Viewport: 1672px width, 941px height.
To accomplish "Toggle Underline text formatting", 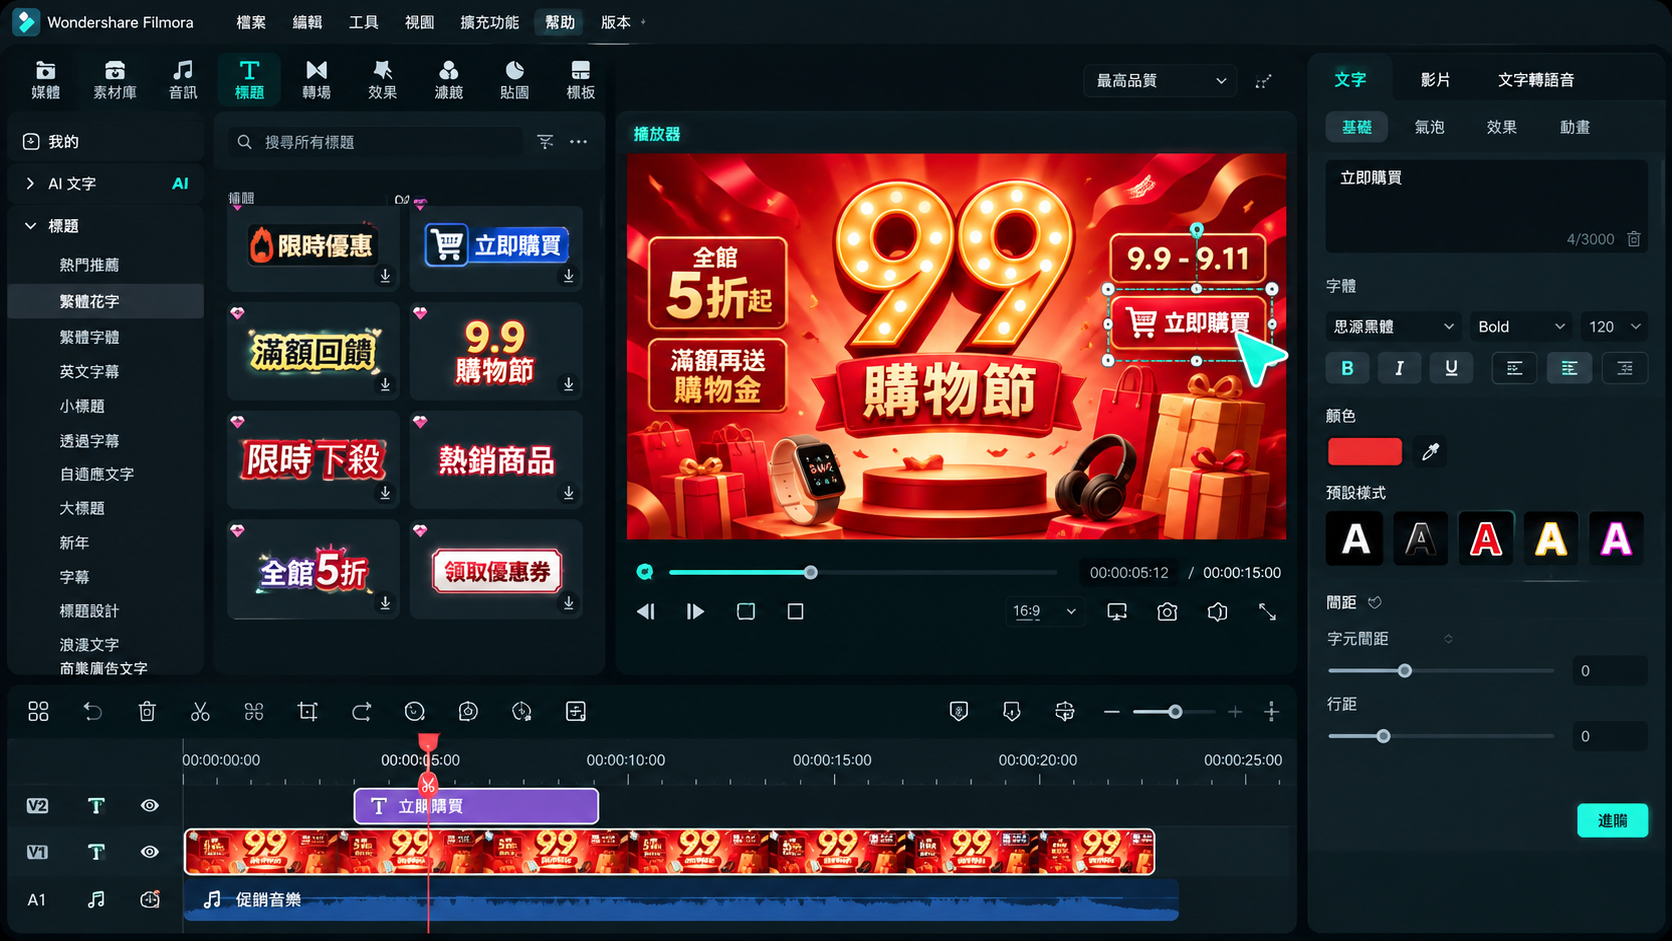I will (1451, 368).
